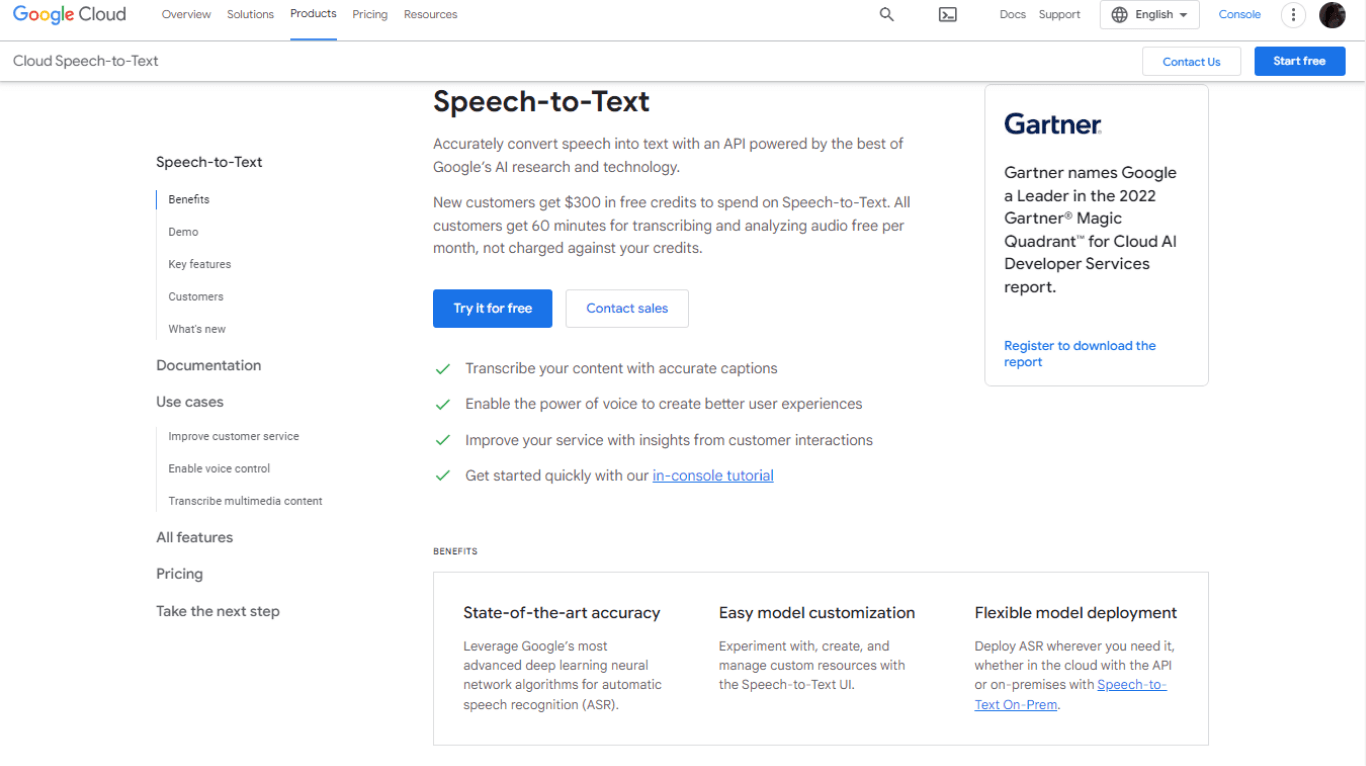This screenshot has width=1366, height=766.
Task: Open the Docs link
Action: point(1013,15)
